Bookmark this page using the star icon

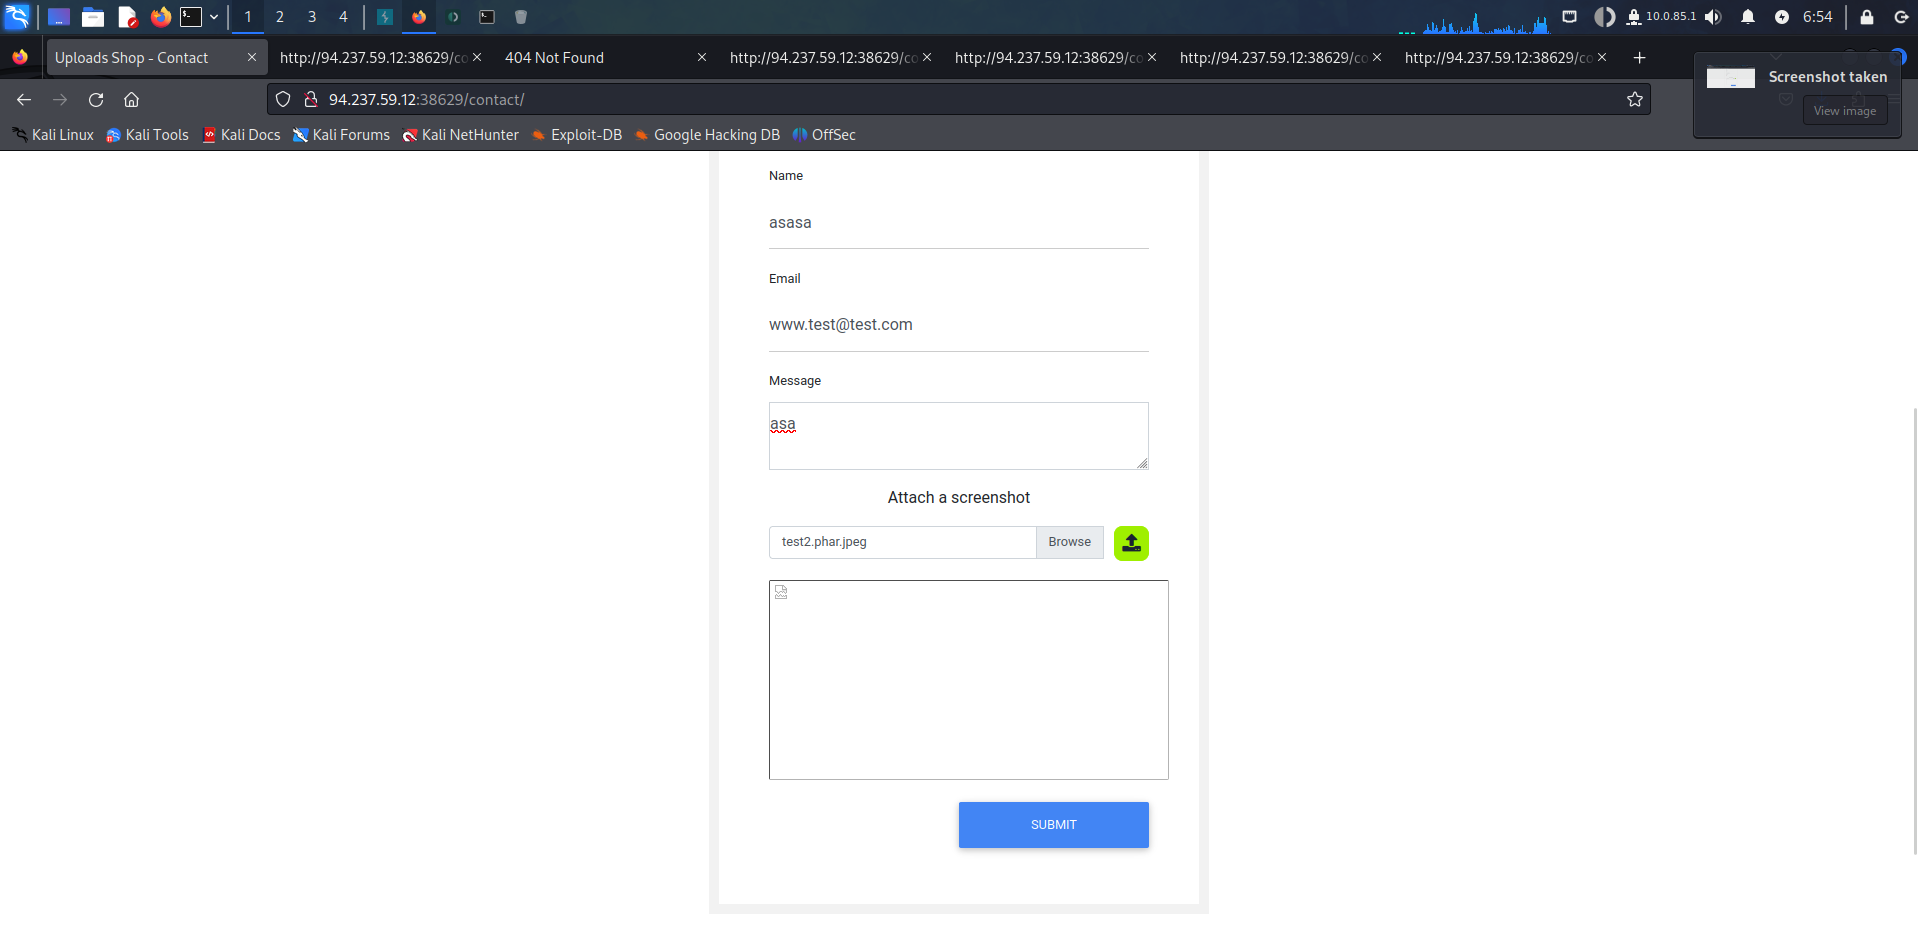click(1635, 99)
